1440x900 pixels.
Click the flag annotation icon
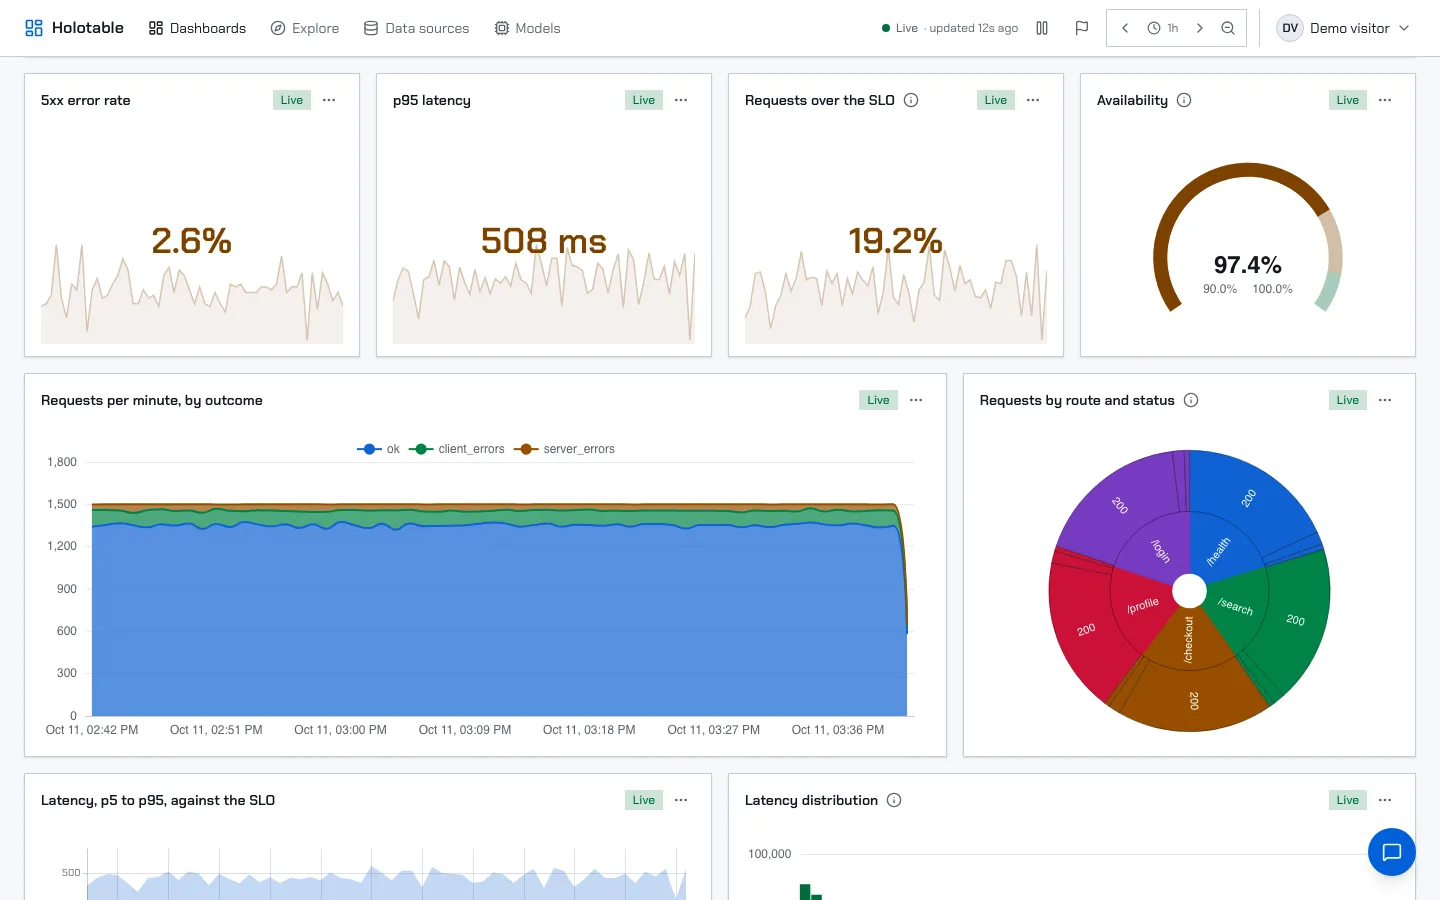1081,28
